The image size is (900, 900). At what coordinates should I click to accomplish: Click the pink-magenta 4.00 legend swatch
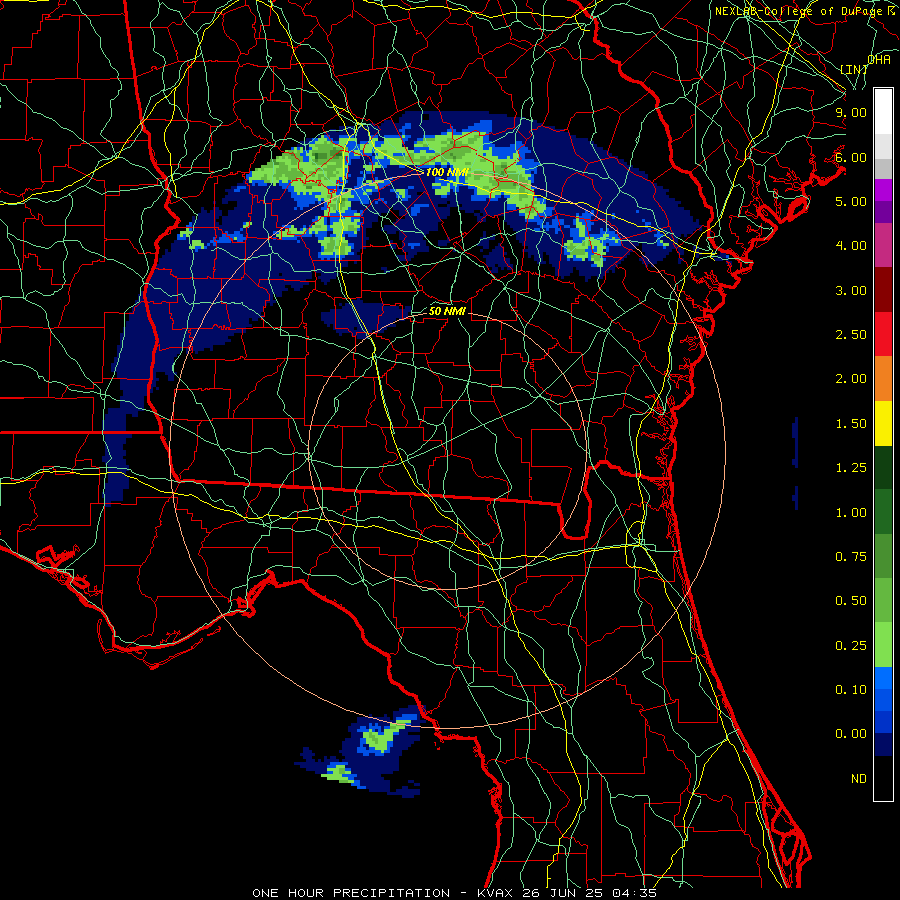point(883,245)
